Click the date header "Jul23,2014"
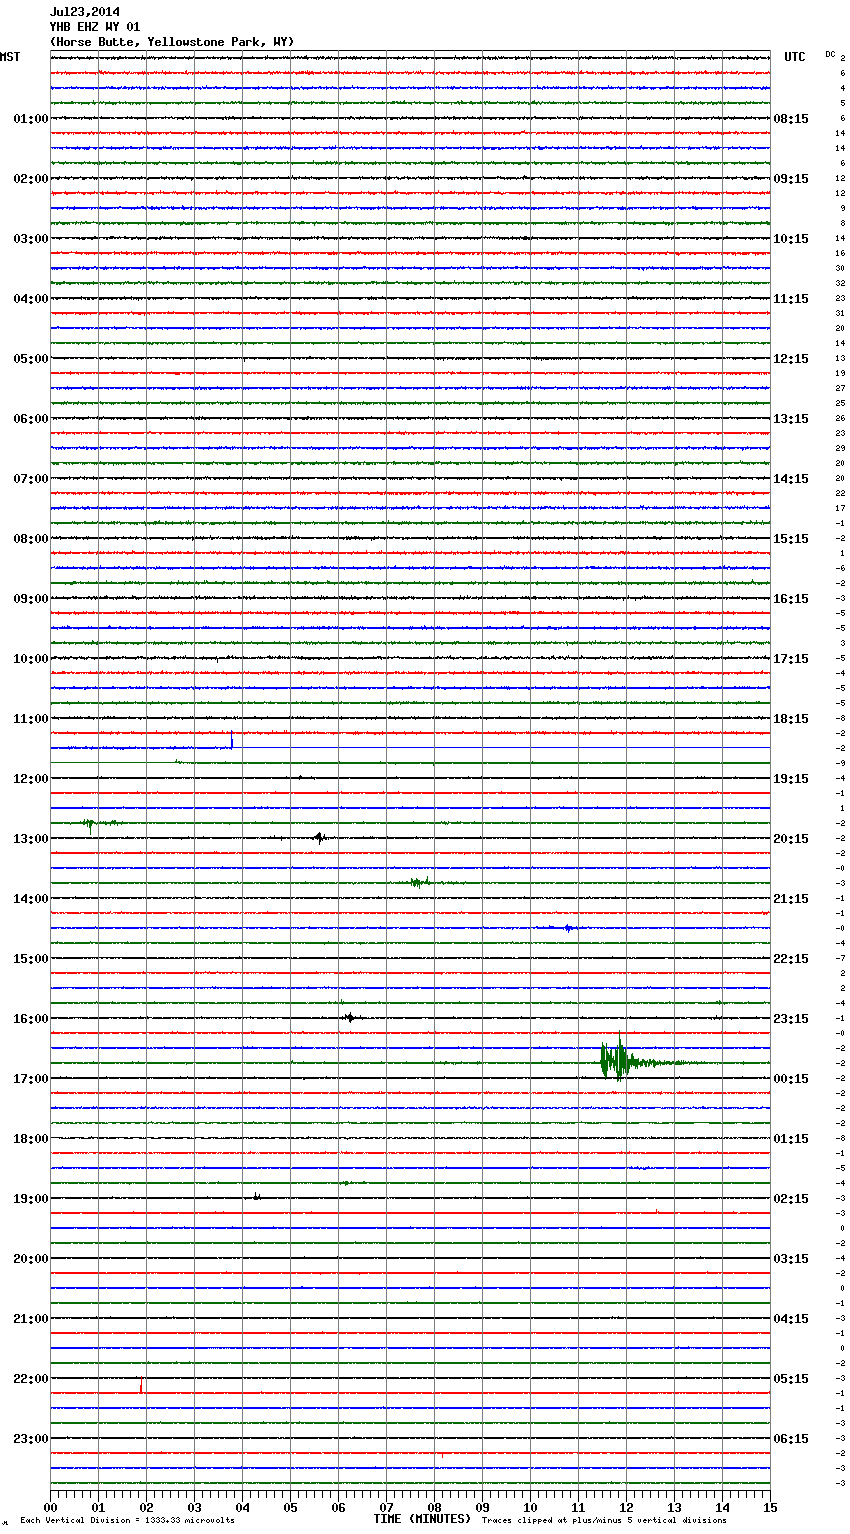 pos(85,12)
